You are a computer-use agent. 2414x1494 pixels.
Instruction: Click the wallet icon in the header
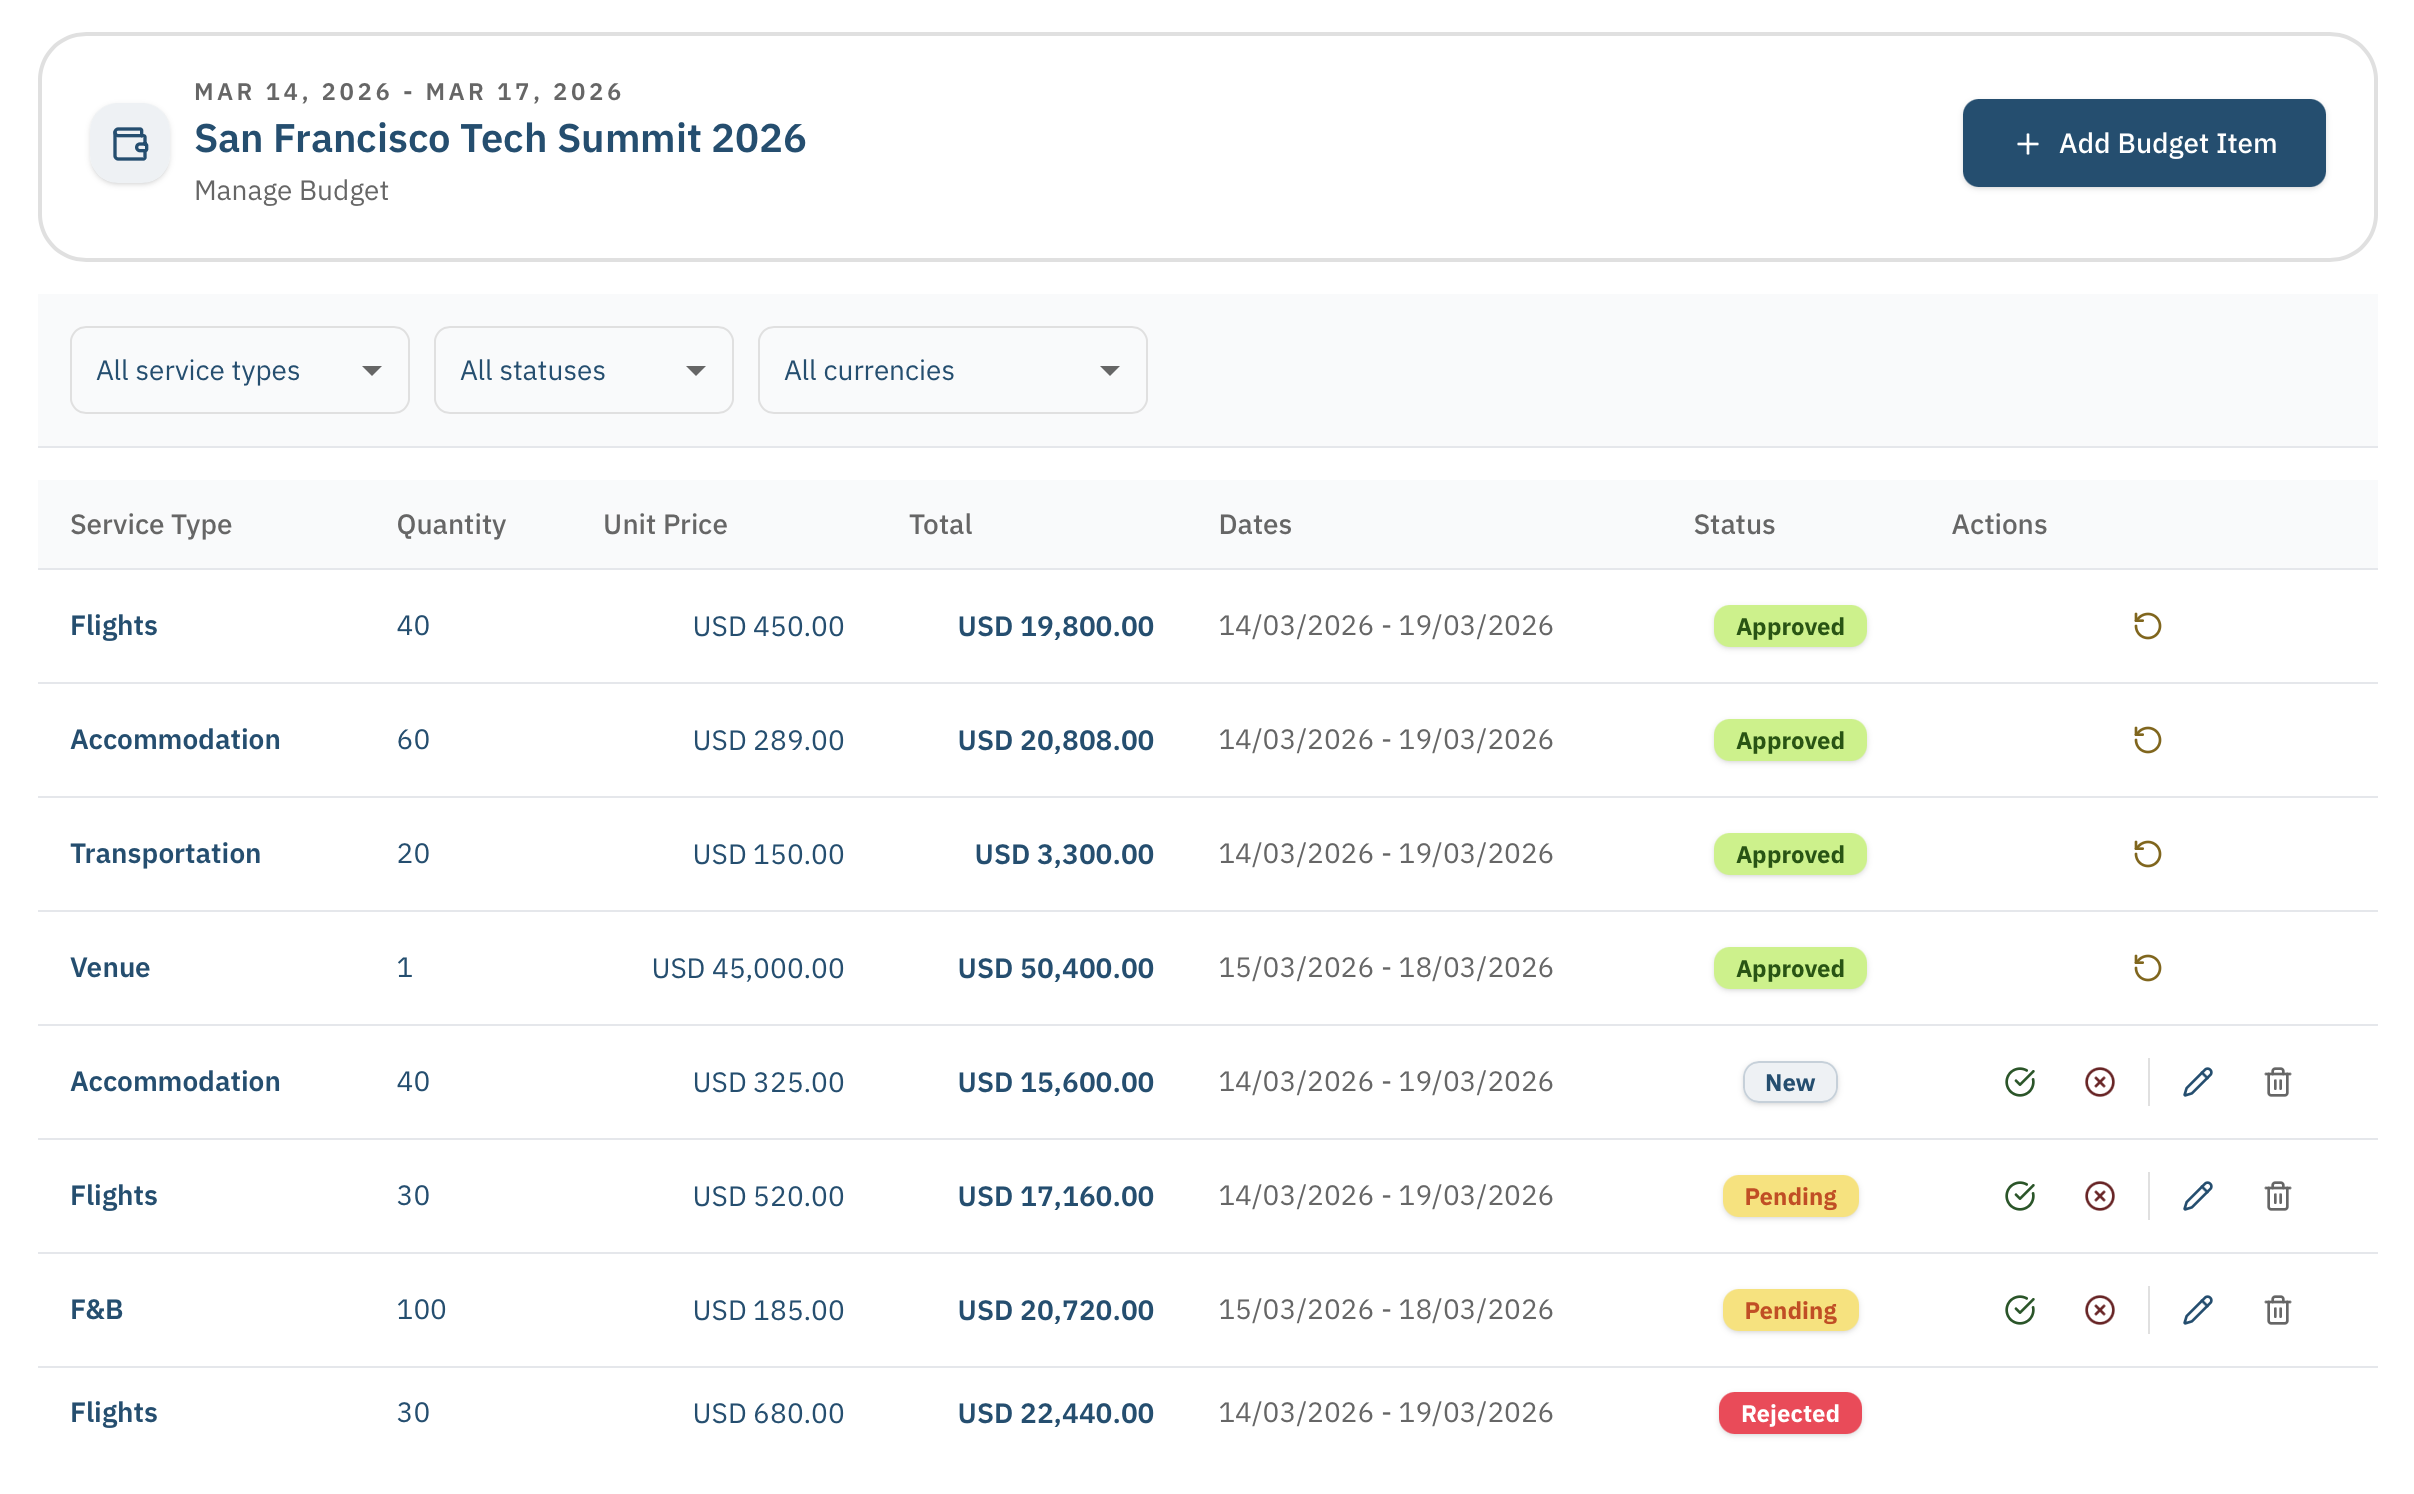pyautogui.click(x=129, y=143)
